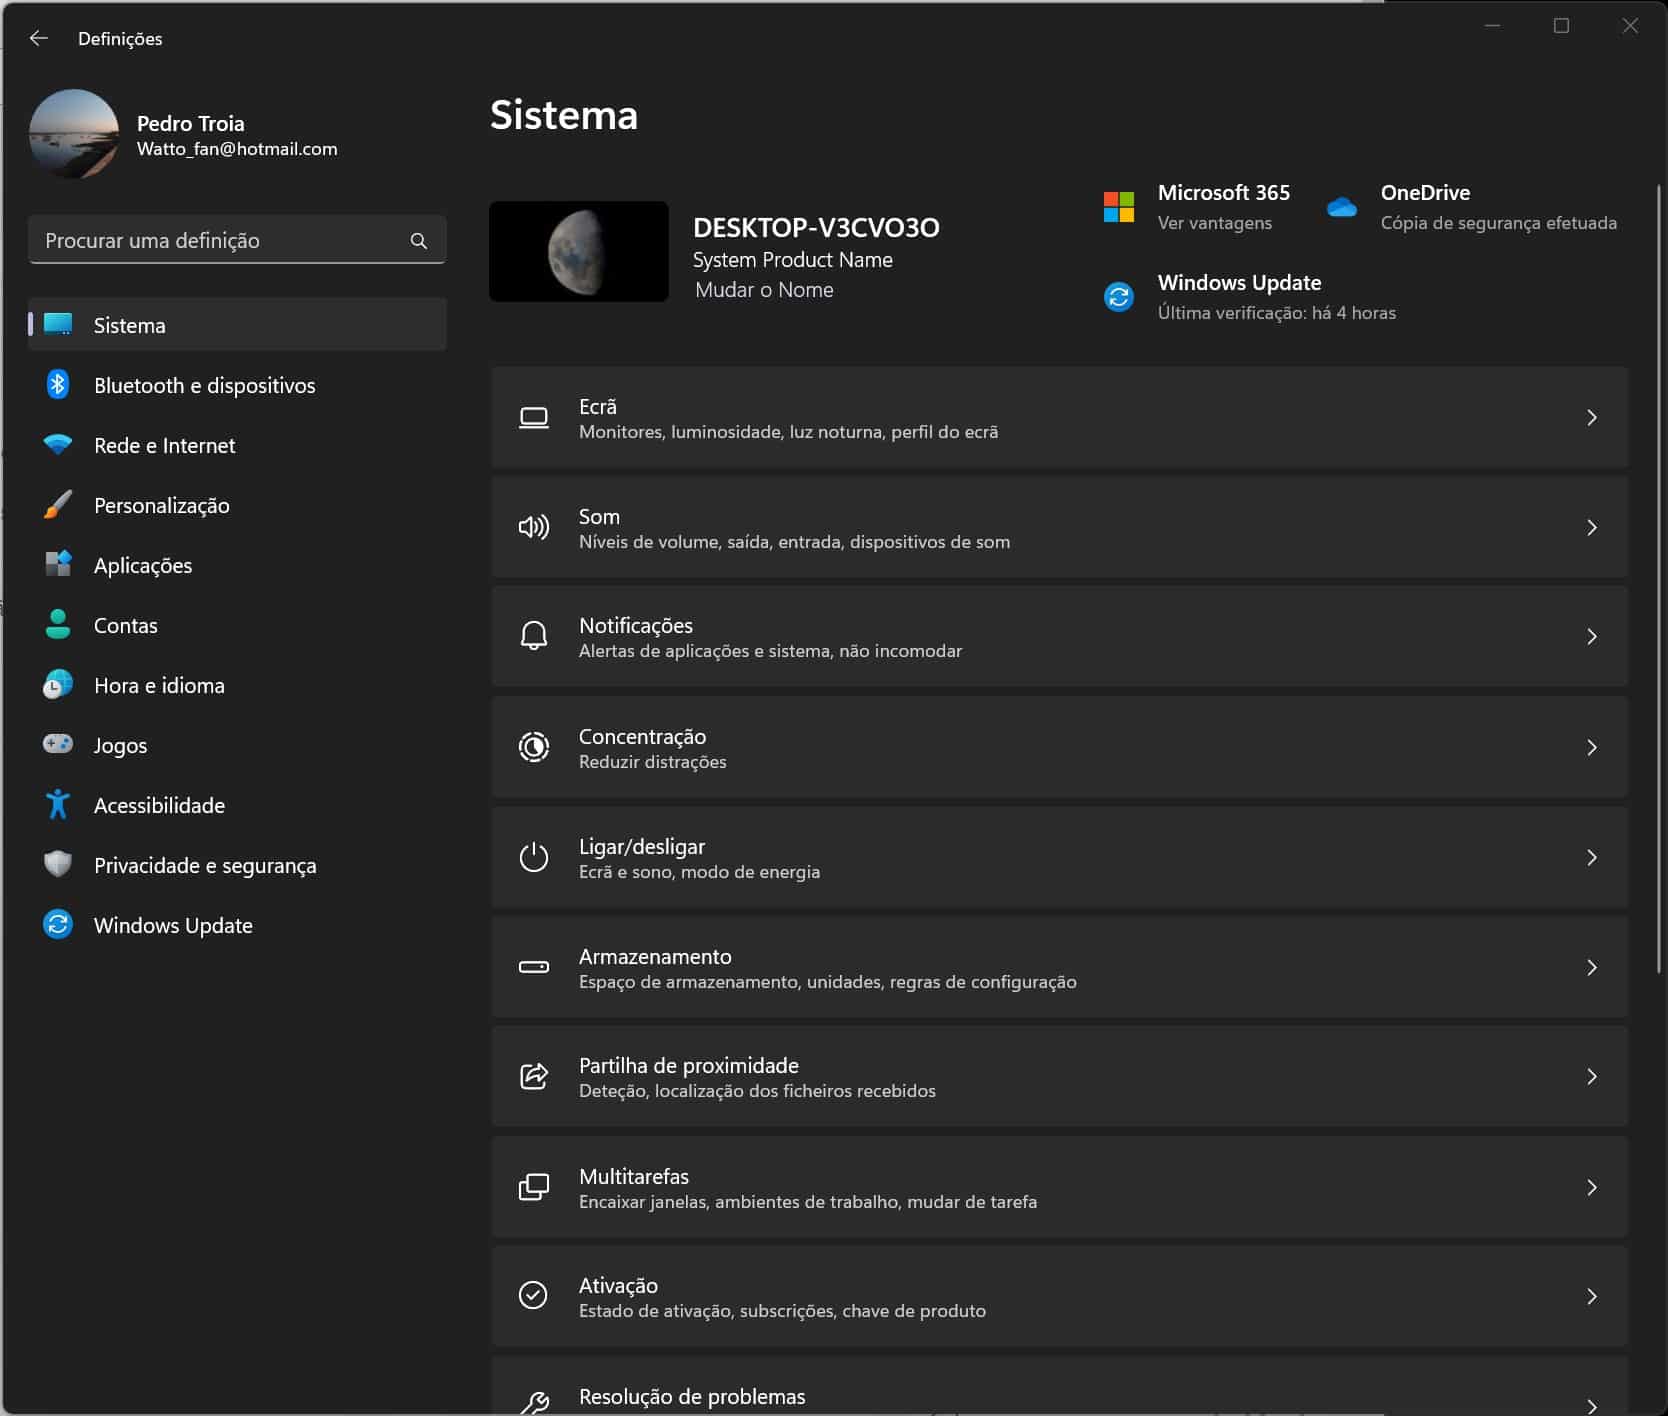Open Som settings via chevron arrow
The height and width of the screenshot is (1416, 1668).
[x=1591, y=528]
